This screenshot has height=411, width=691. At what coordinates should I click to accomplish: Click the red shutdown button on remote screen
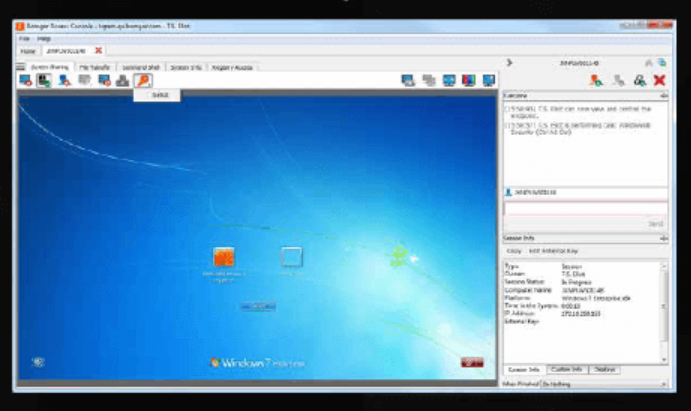pos(472,362)
